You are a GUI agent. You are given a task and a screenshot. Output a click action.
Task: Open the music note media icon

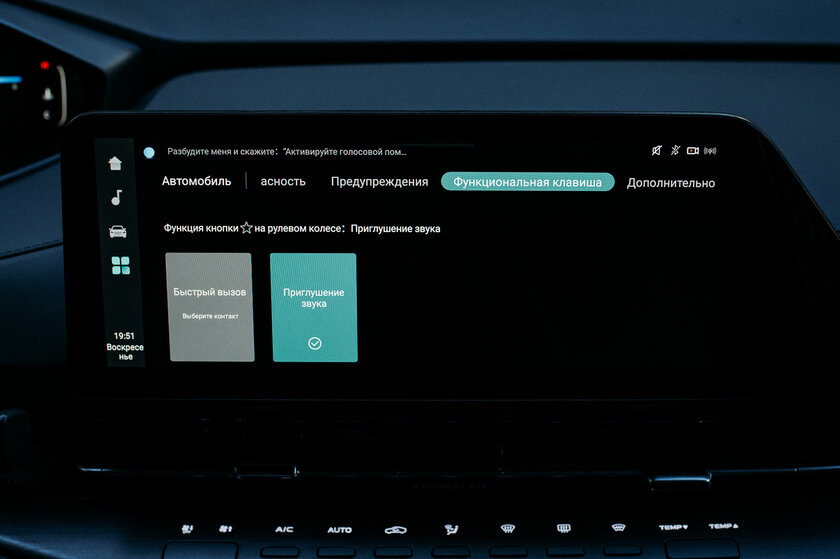(x=117, y=197)
